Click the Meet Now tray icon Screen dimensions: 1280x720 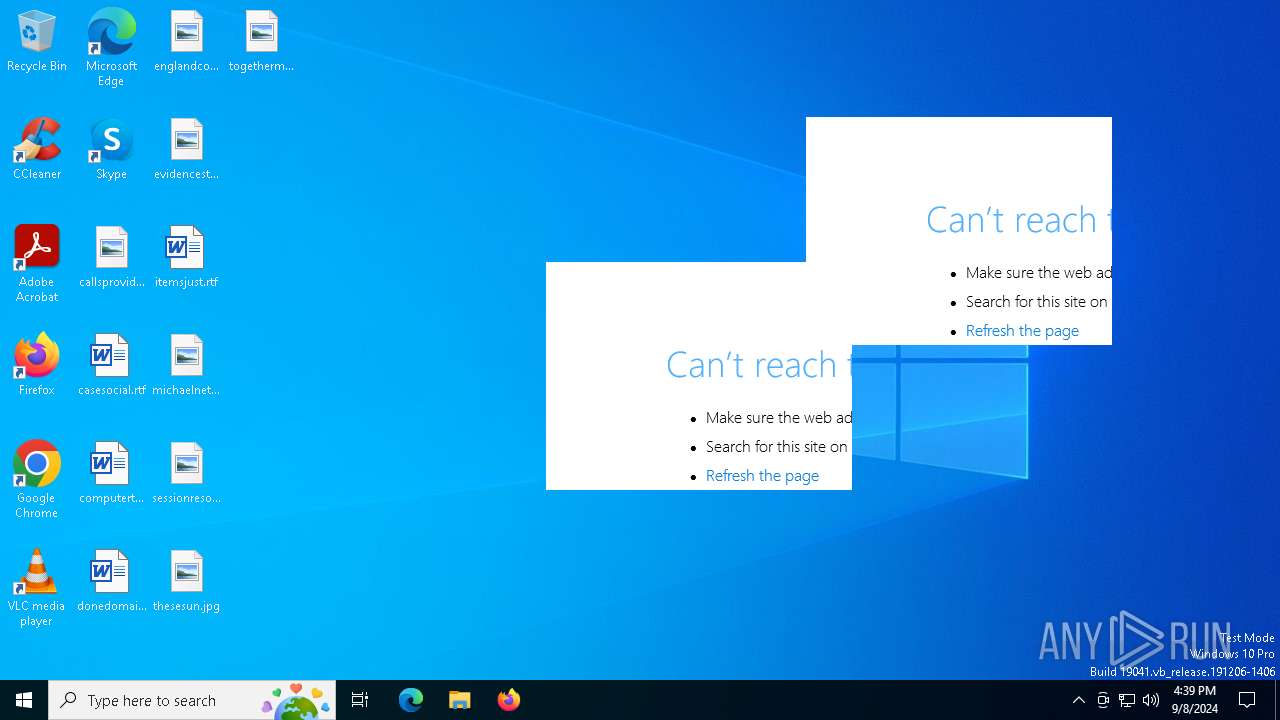coord(1103,700)
